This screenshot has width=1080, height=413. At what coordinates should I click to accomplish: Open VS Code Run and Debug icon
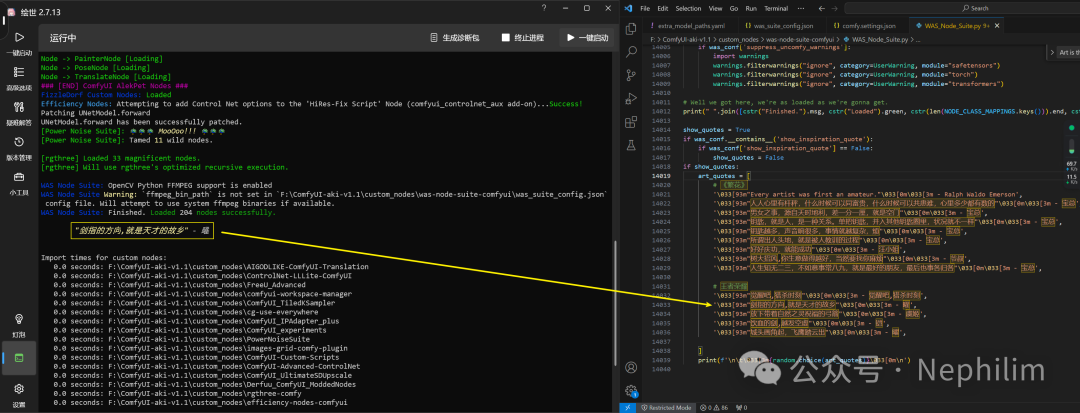tap(630, 98)
